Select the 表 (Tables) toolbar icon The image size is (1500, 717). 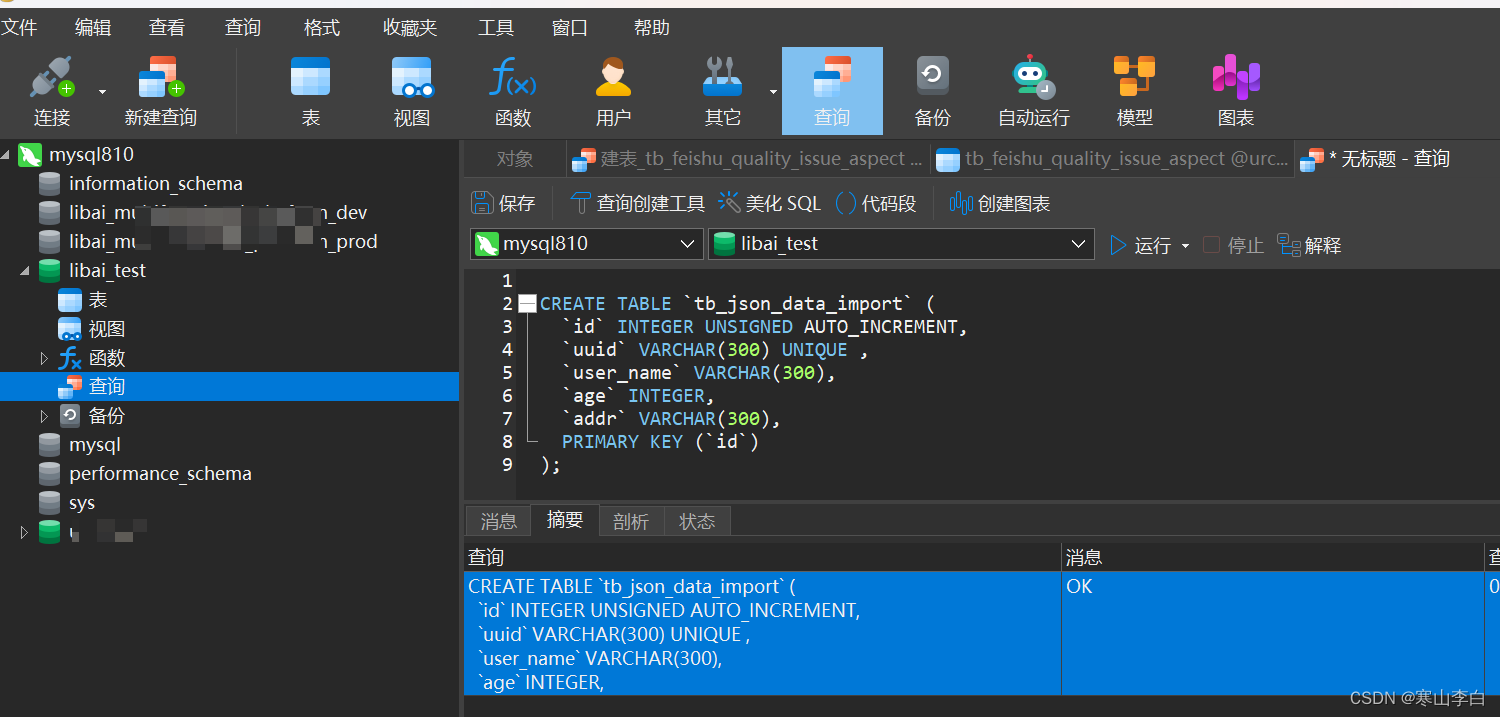tap(310, 90)
